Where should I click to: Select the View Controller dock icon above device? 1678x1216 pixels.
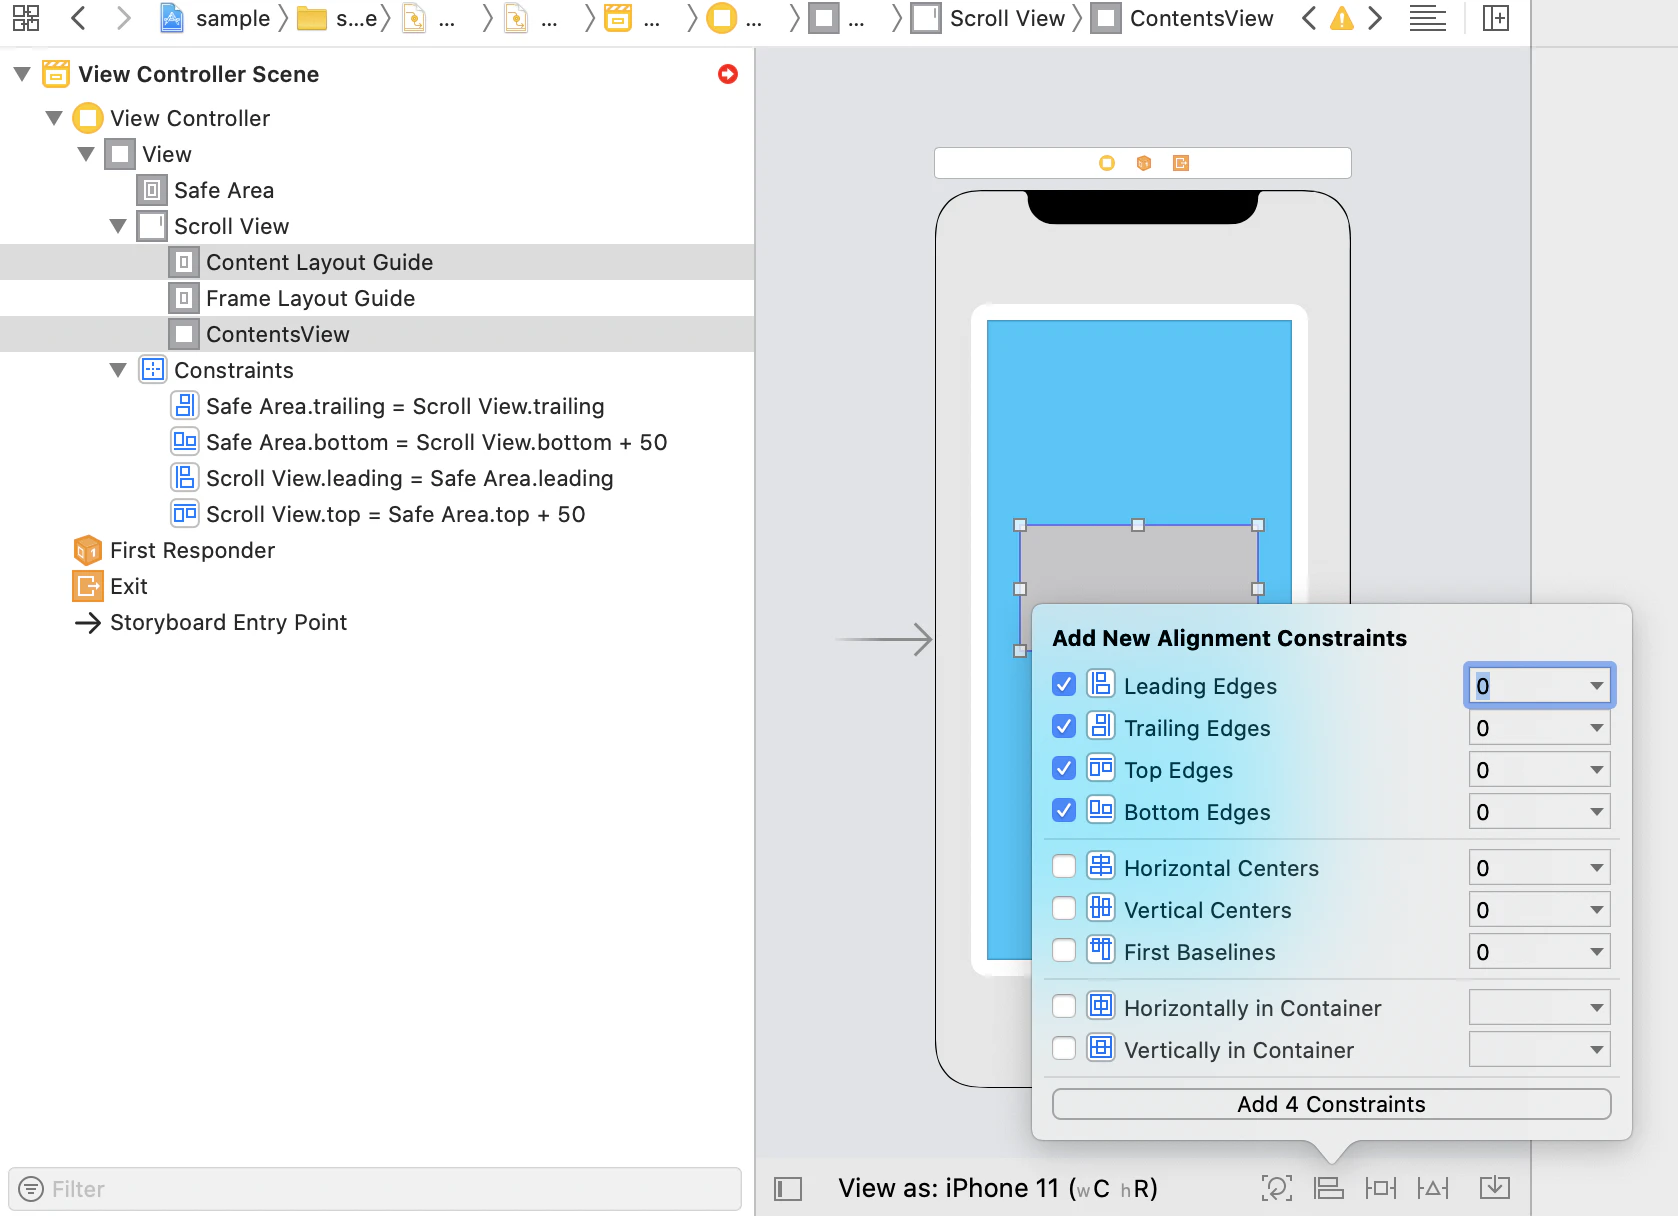[1107, 163]
